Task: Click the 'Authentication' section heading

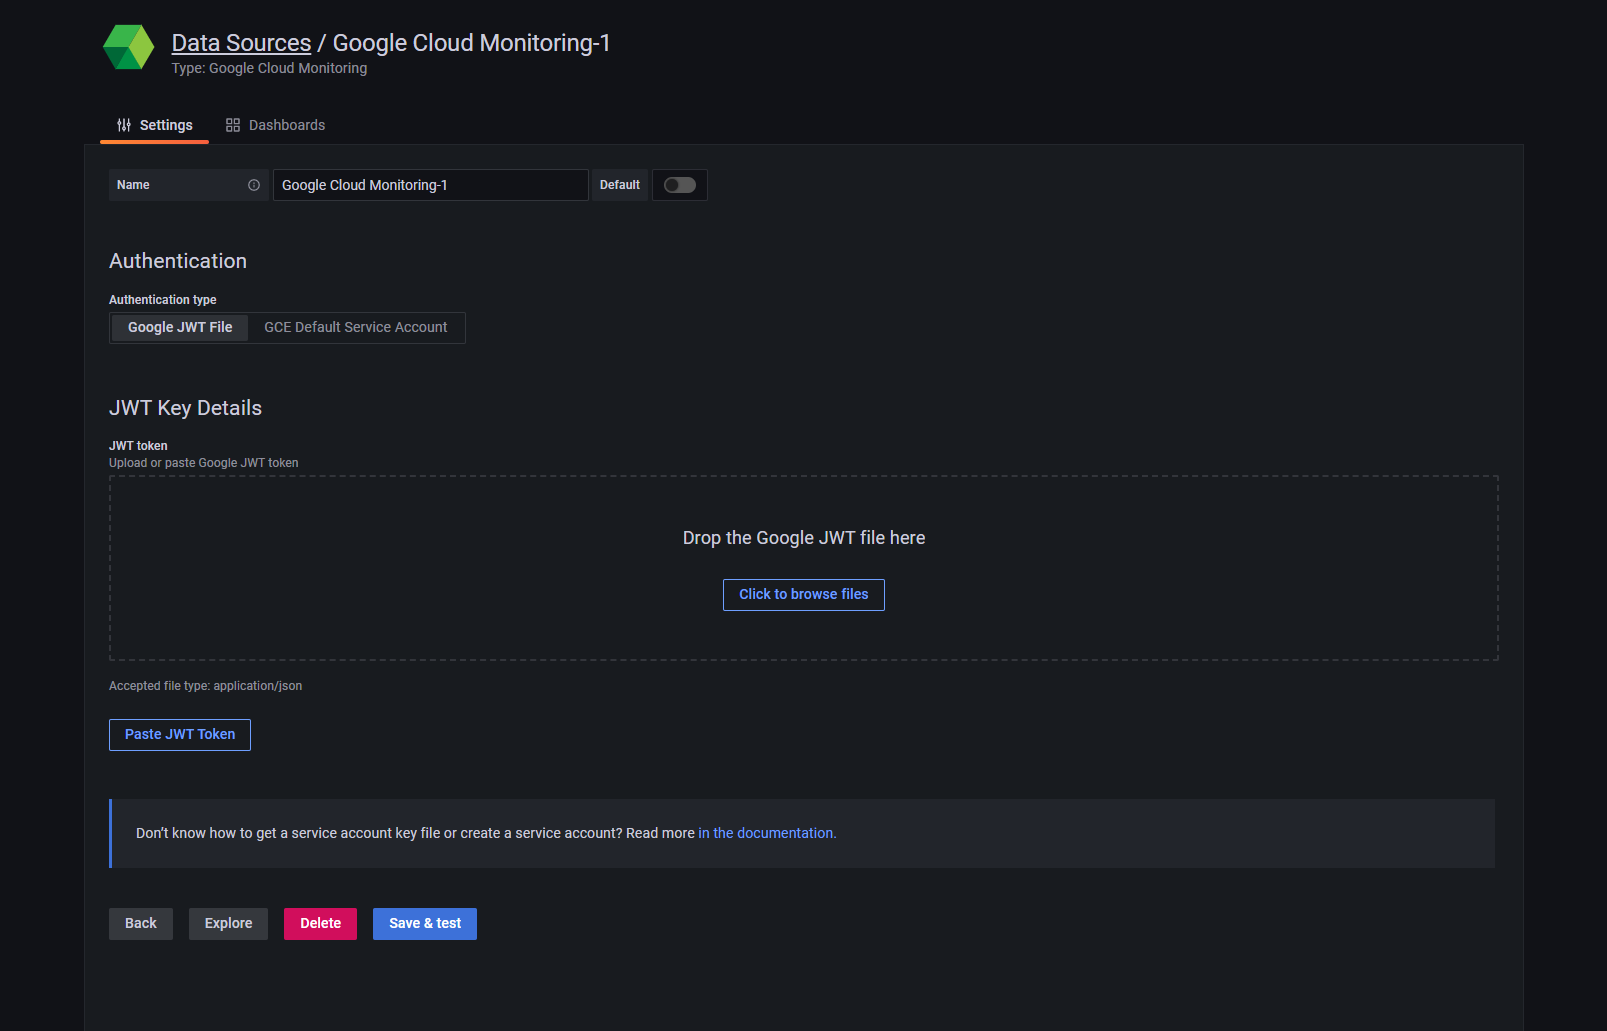Action: 178,261
